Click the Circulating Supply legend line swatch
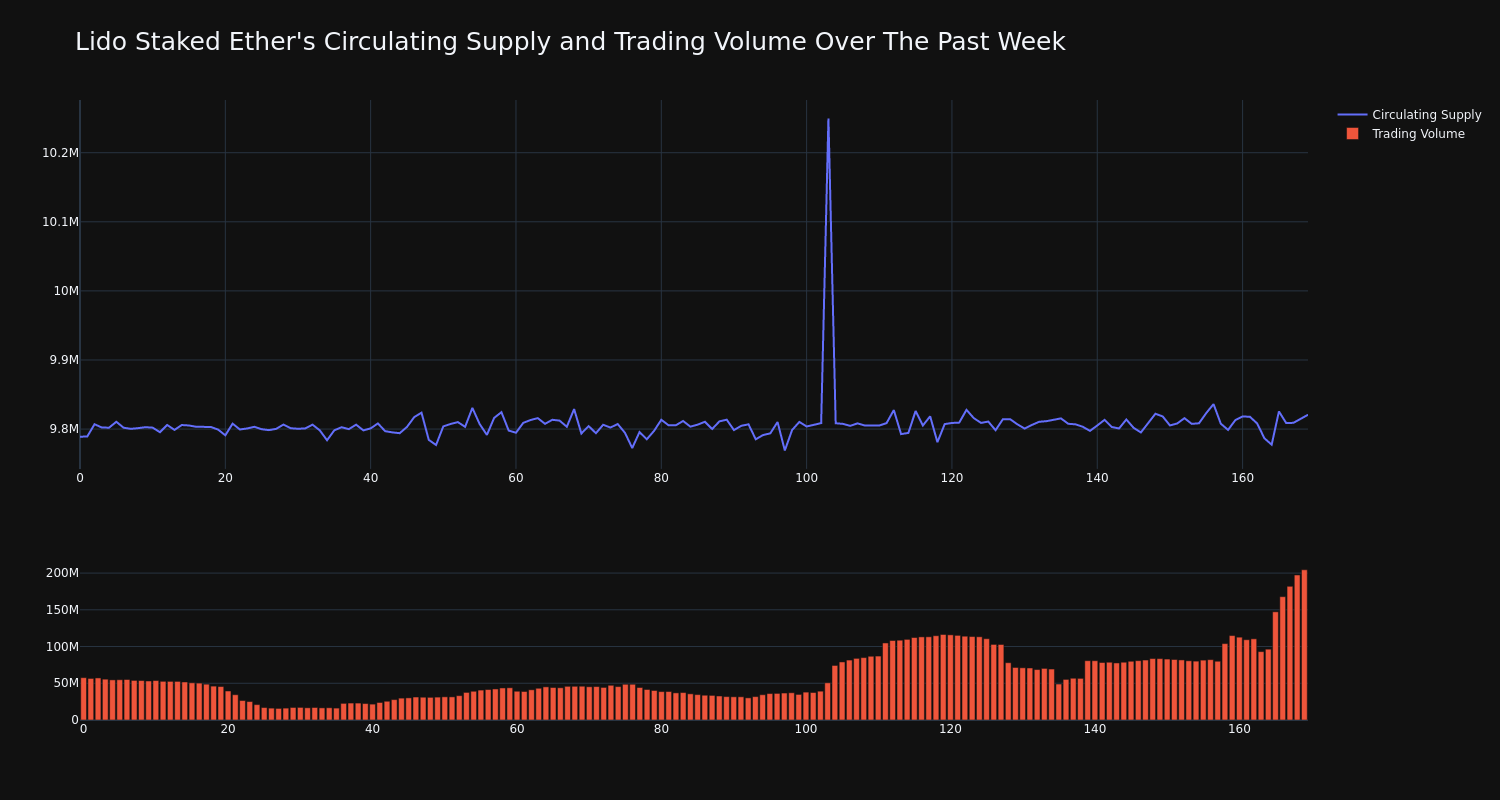The width and height of the screenshot is (1500, 800). coord(1352,115)
